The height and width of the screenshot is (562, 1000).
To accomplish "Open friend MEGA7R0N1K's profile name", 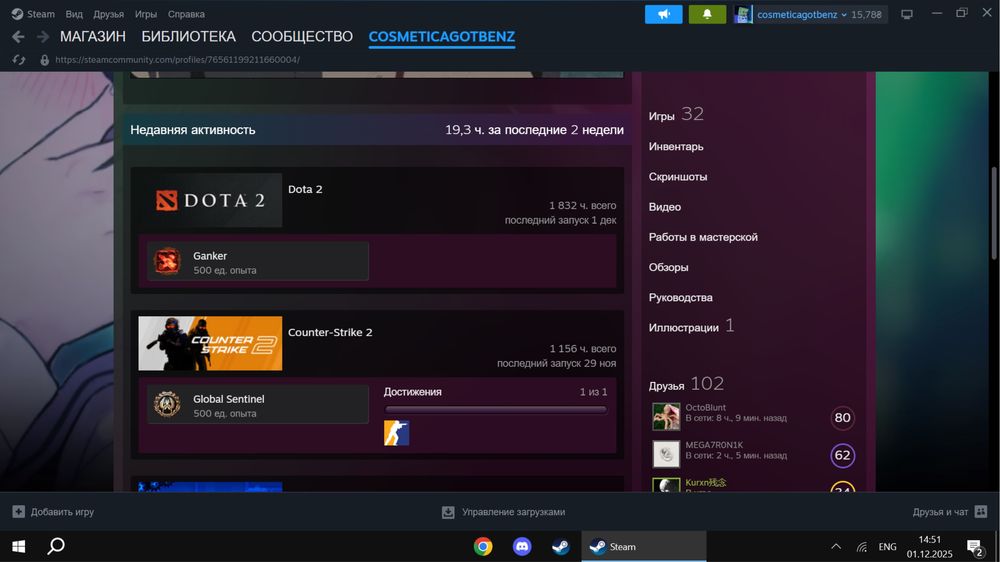I will point(714,445).
